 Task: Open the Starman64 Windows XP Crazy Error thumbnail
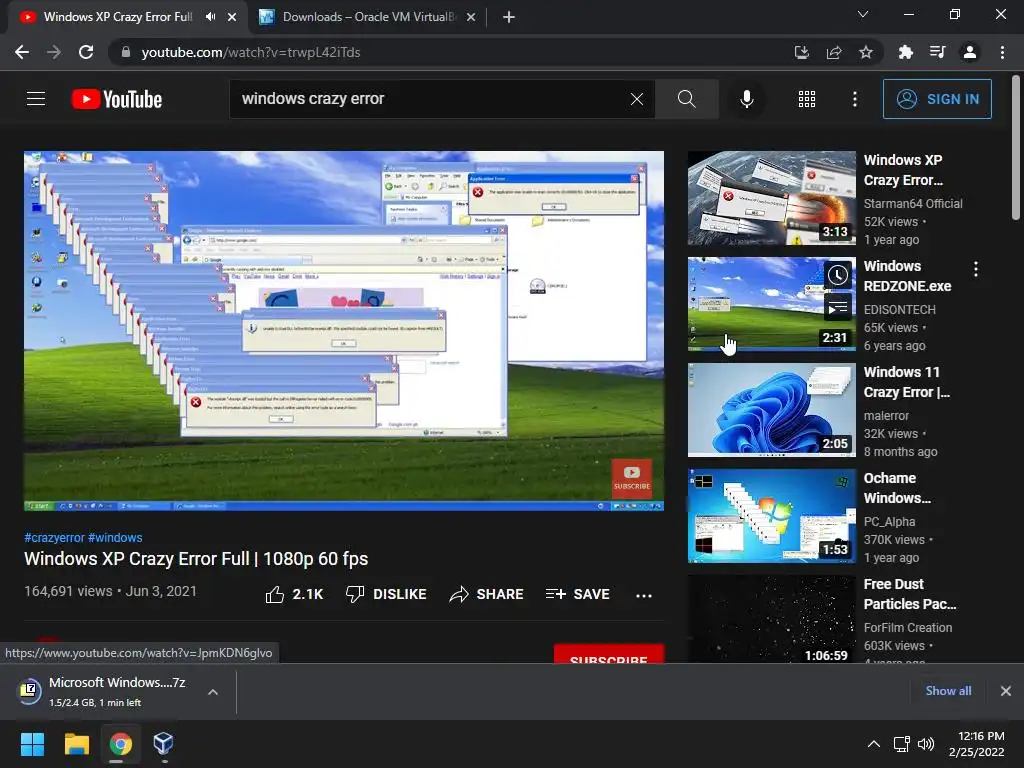772,198
